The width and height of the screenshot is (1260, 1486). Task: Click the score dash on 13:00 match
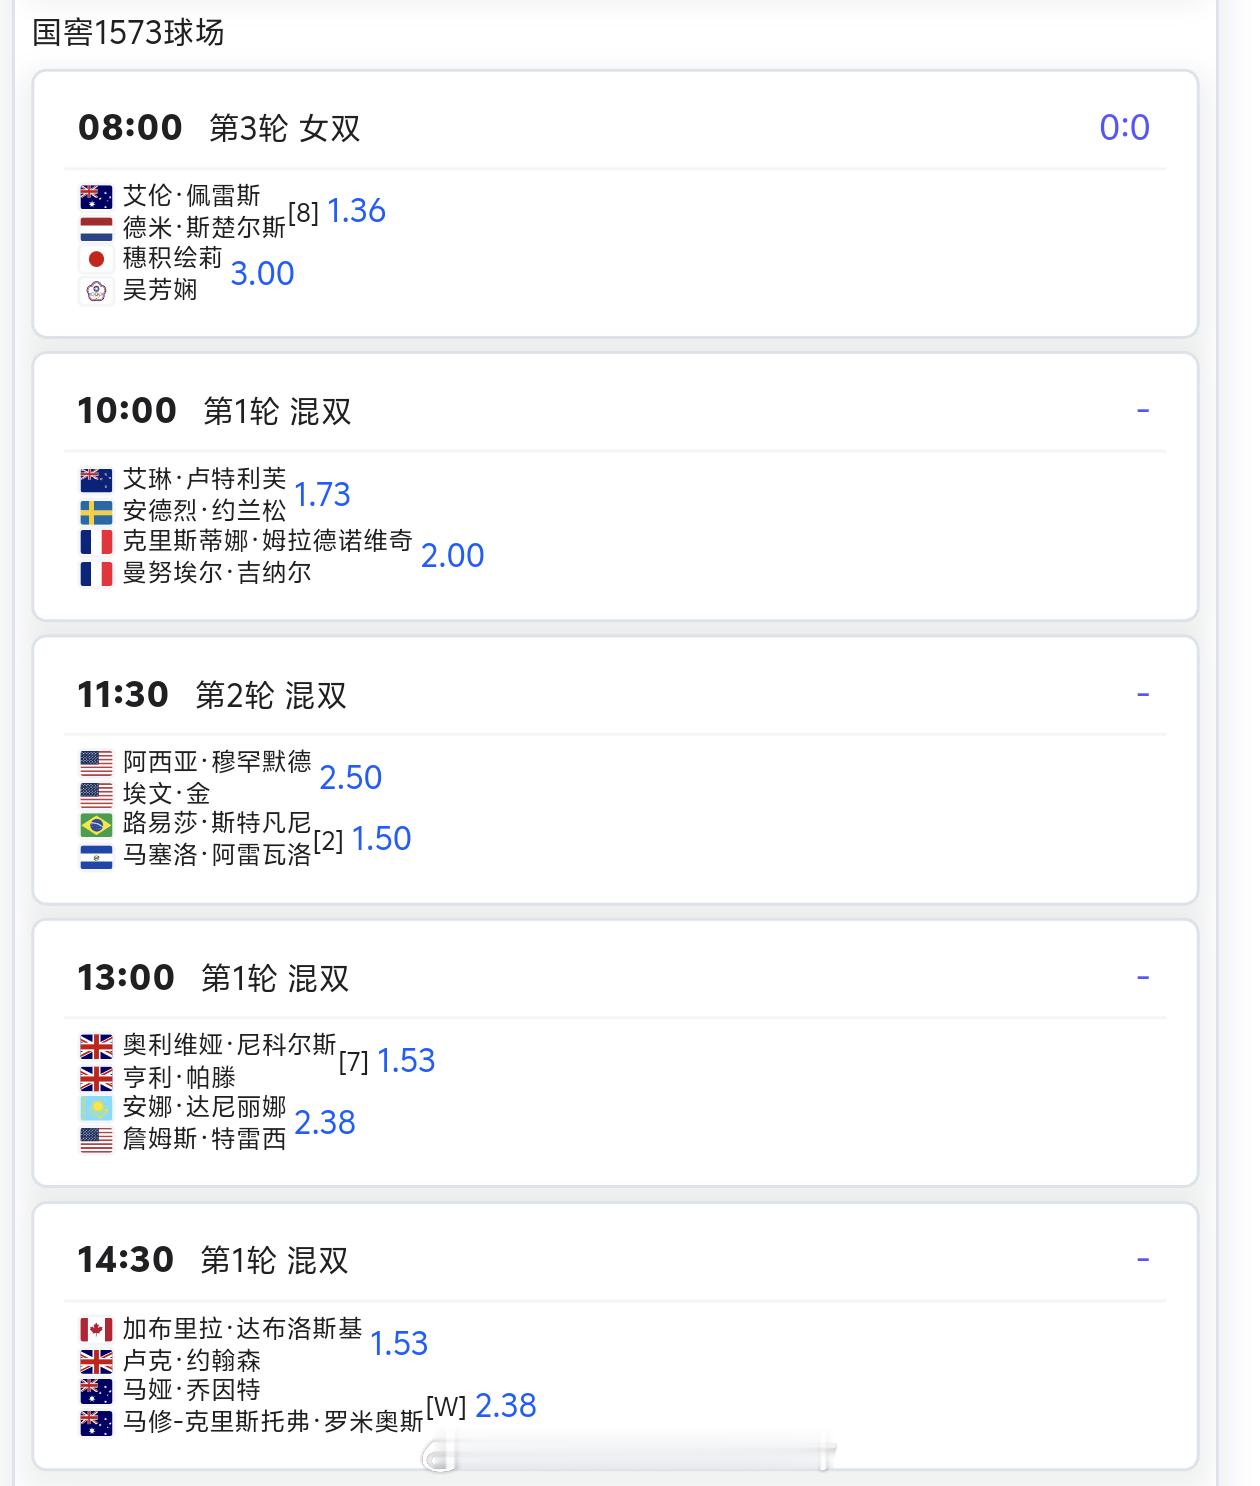tap(1142, 977)
